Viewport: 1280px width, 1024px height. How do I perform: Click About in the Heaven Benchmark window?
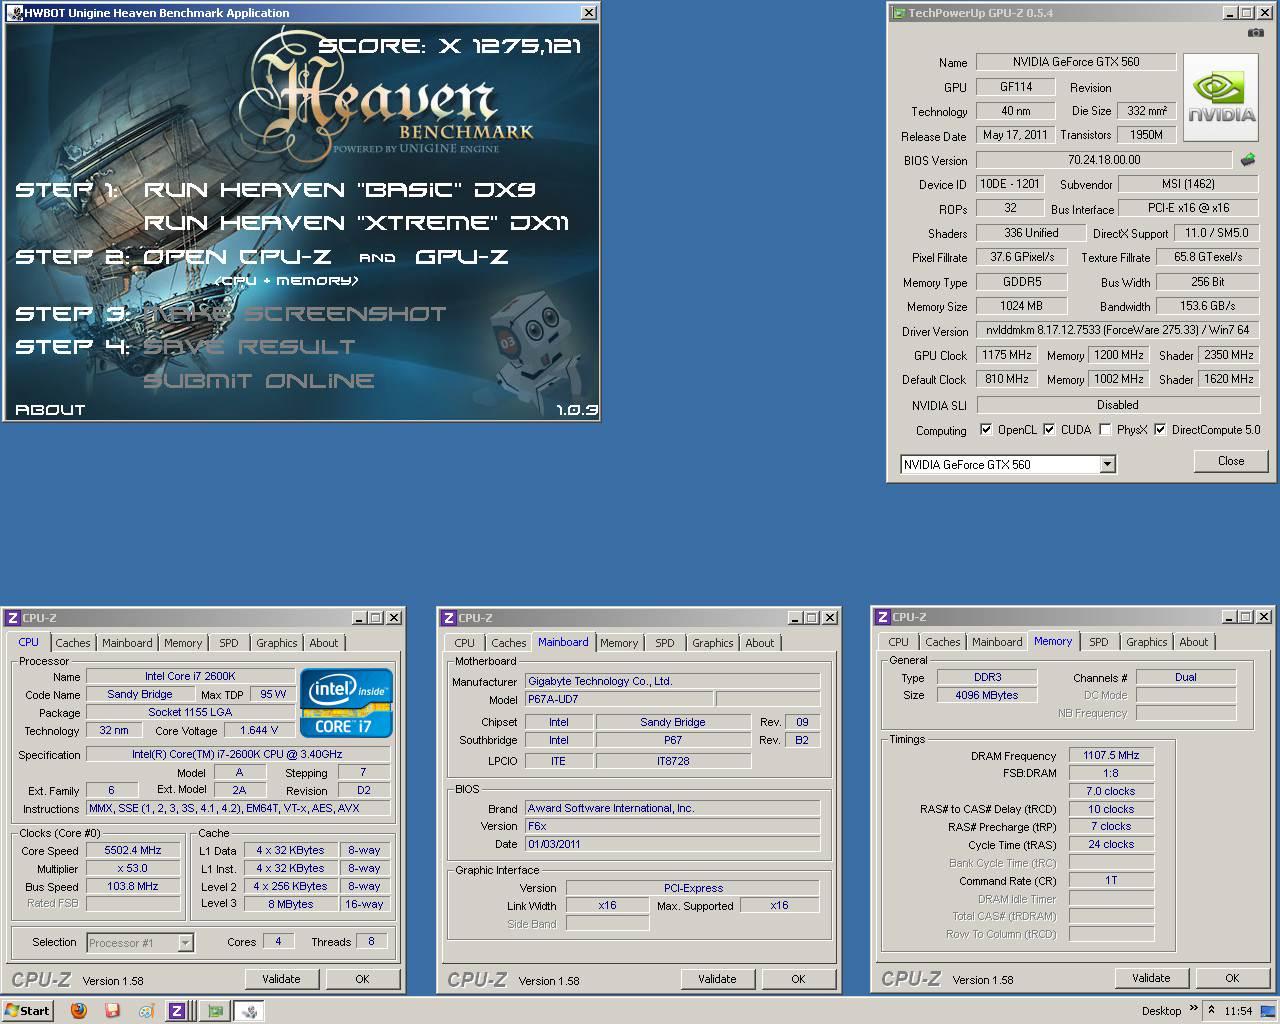pos(50,409)
